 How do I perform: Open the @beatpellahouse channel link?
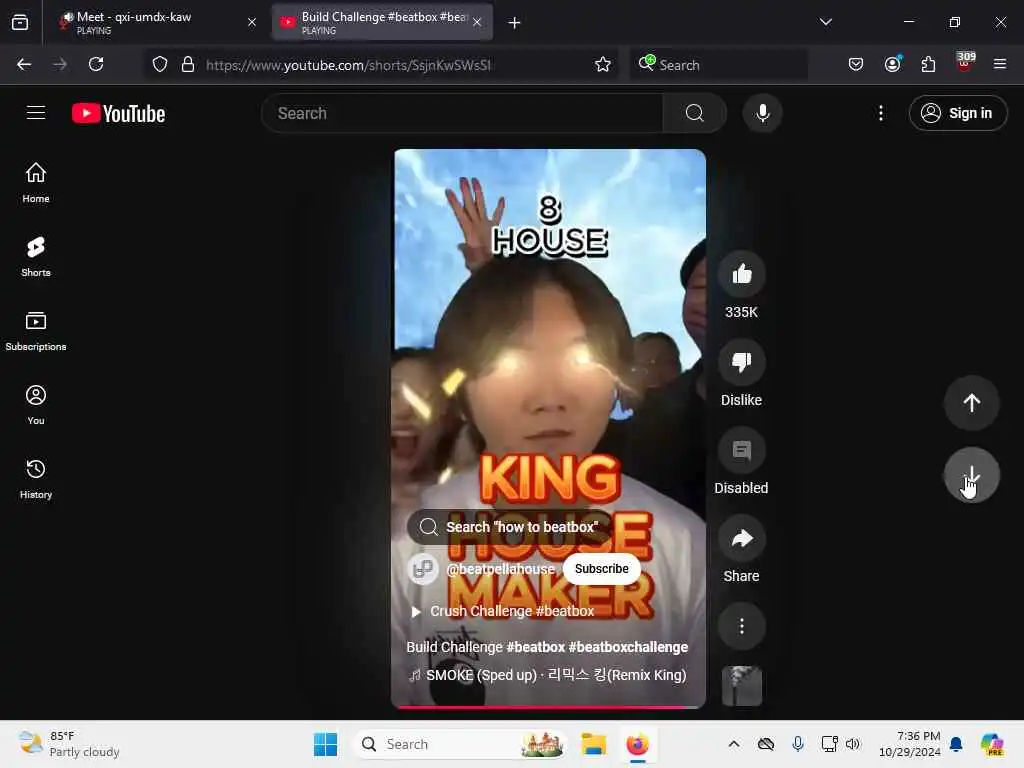tap(500, 569)
